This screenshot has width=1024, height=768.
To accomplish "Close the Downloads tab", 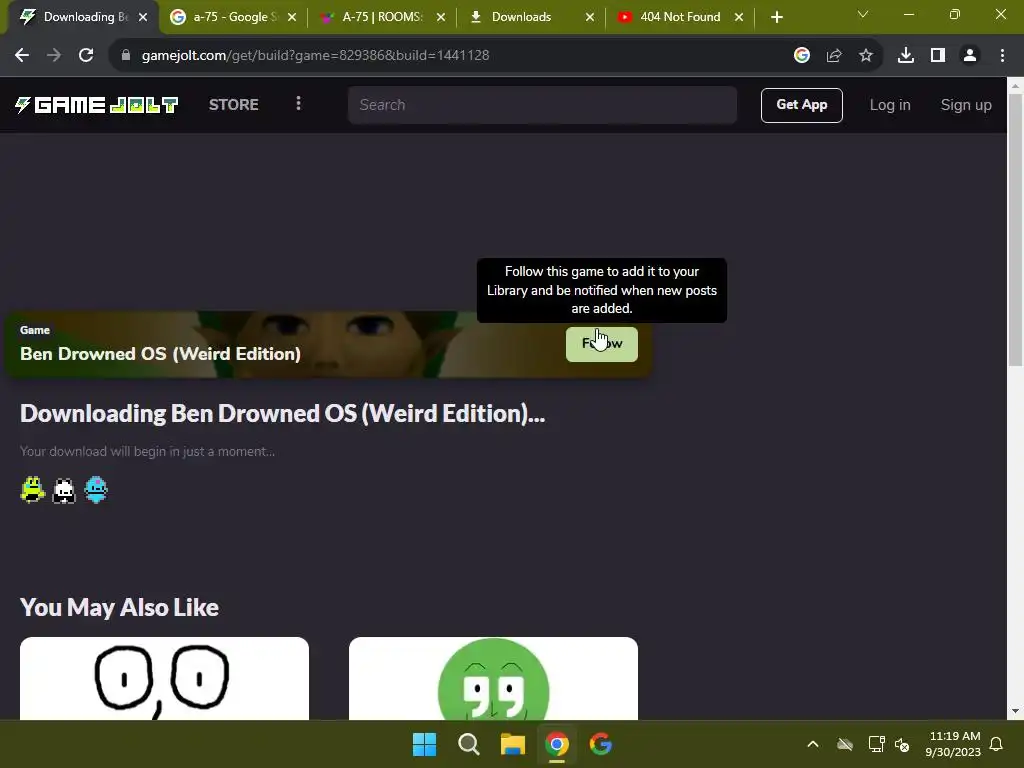I will click(590, 17).
